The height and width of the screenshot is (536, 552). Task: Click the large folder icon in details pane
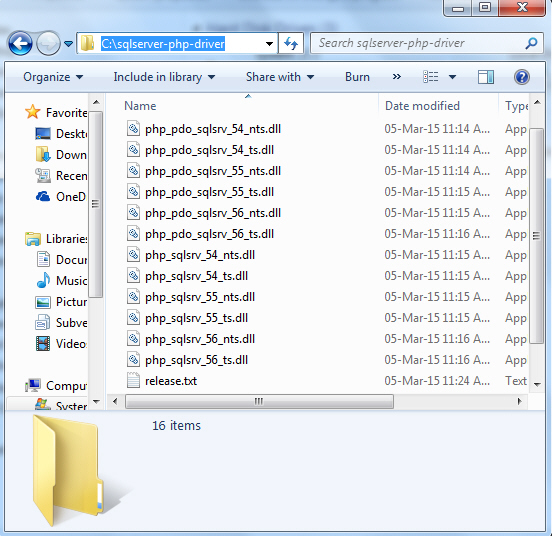click(68, 470)
